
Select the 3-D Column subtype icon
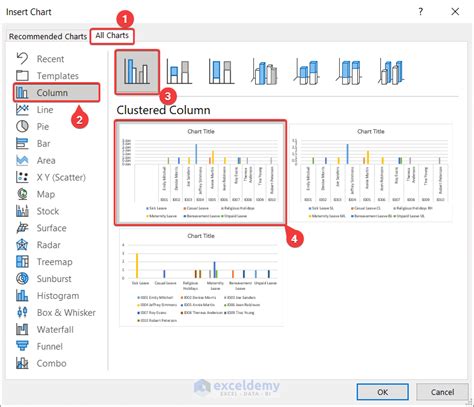391,72
